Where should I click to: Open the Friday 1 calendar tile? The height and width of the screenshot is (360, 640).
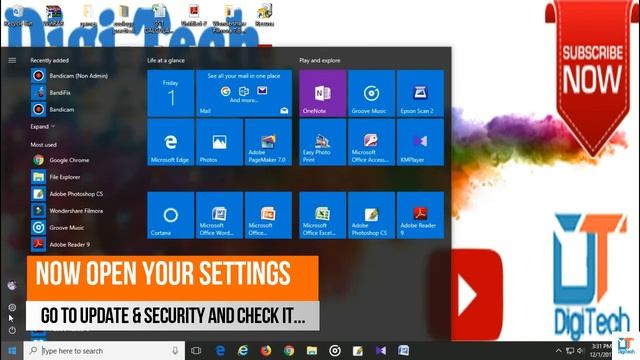click(171, 93)
